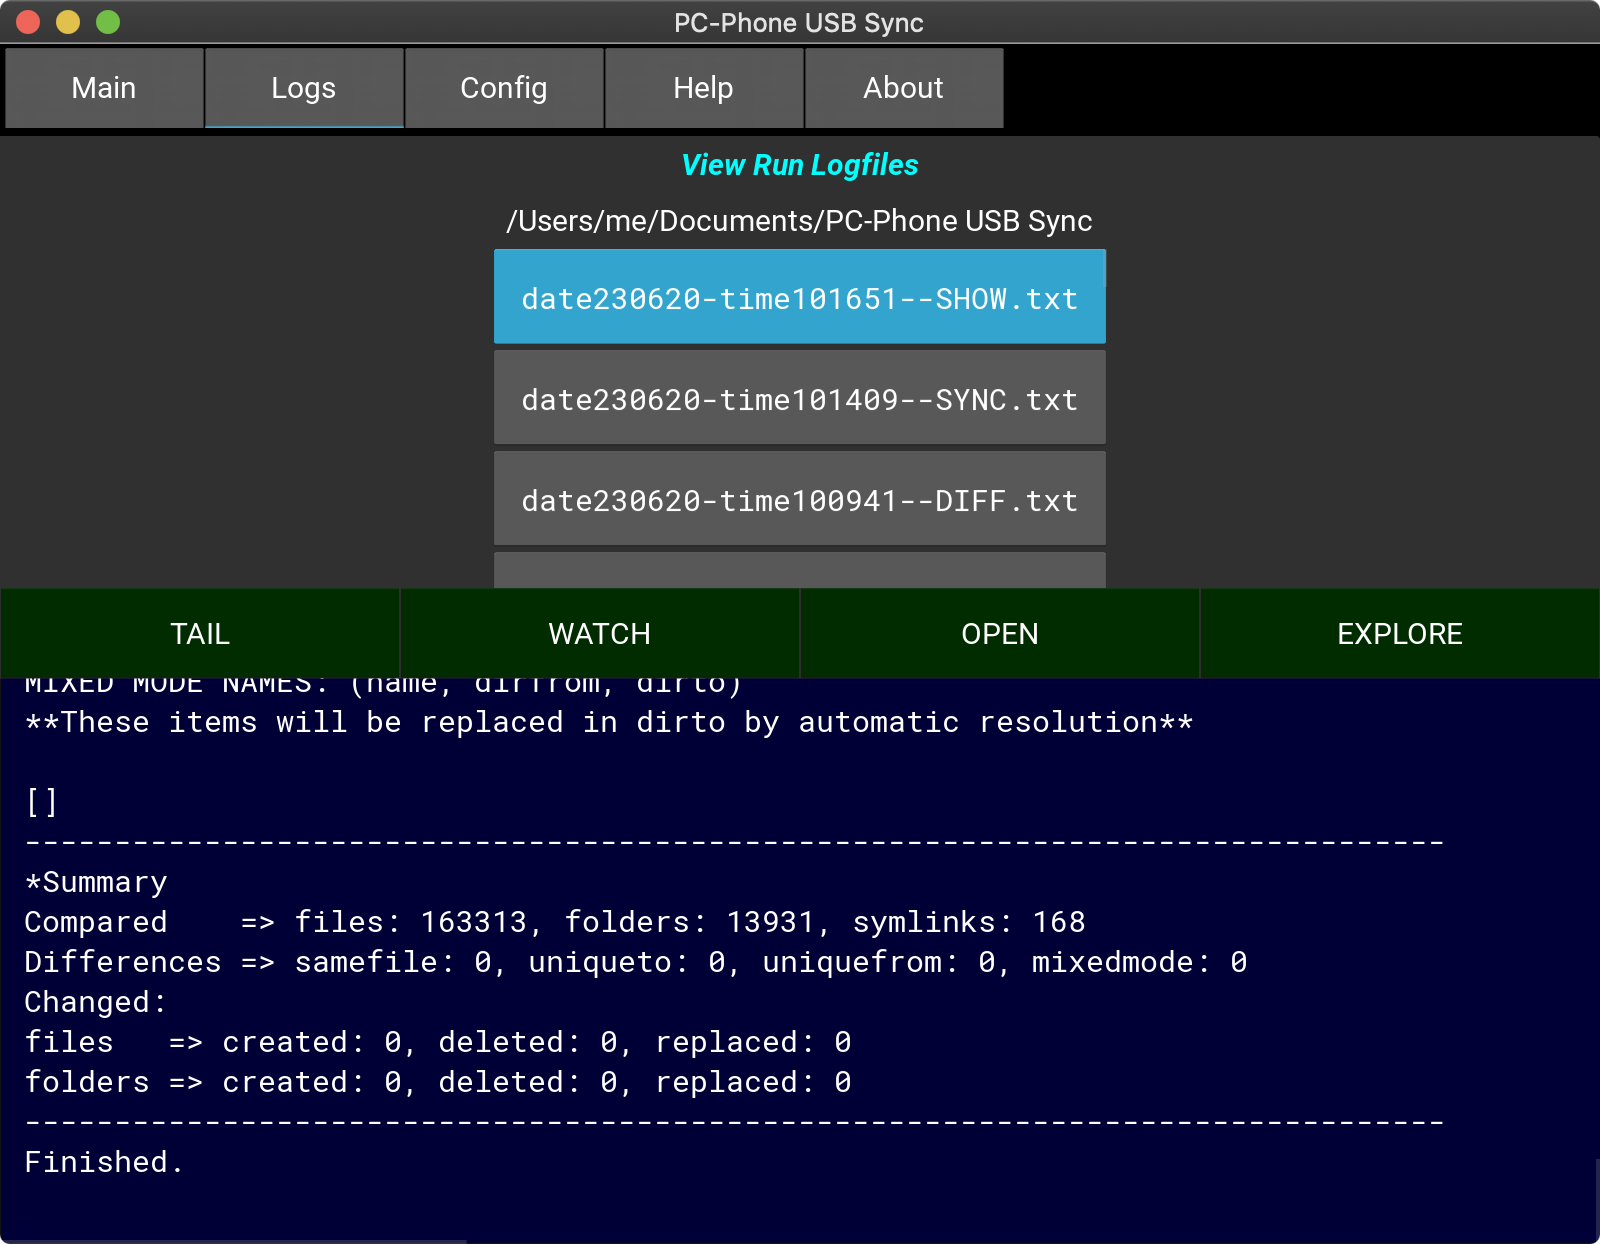Viewport: 1600px width, 1244px height.
Task: Click the horizontal scrollbar under log text
Action: [234, 1241]
